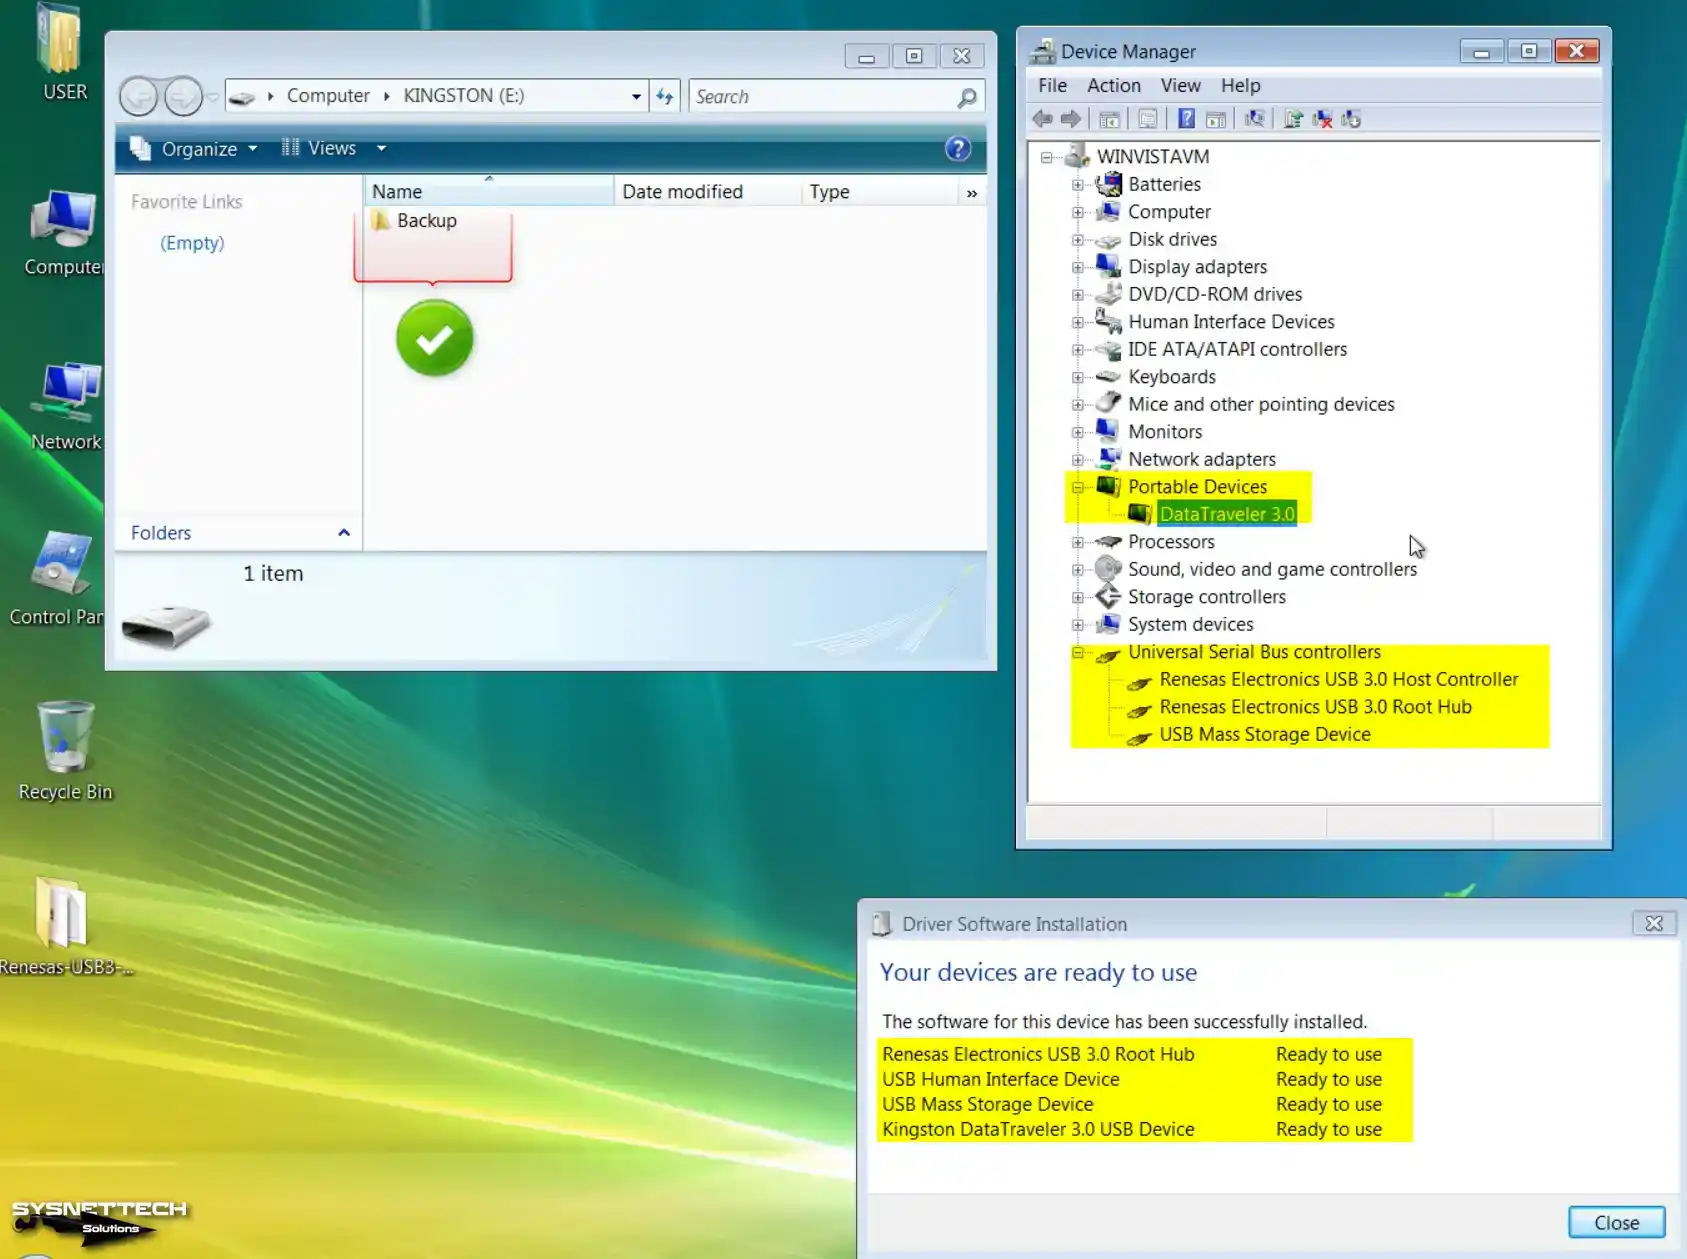Select Renesas Electronics USB 3.0 Host Controller
The image size is (1687, 1259).
[x=1338, y=679]
